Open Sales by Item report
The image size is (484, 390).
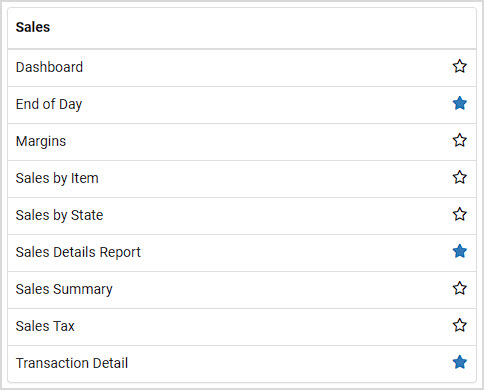57,178
